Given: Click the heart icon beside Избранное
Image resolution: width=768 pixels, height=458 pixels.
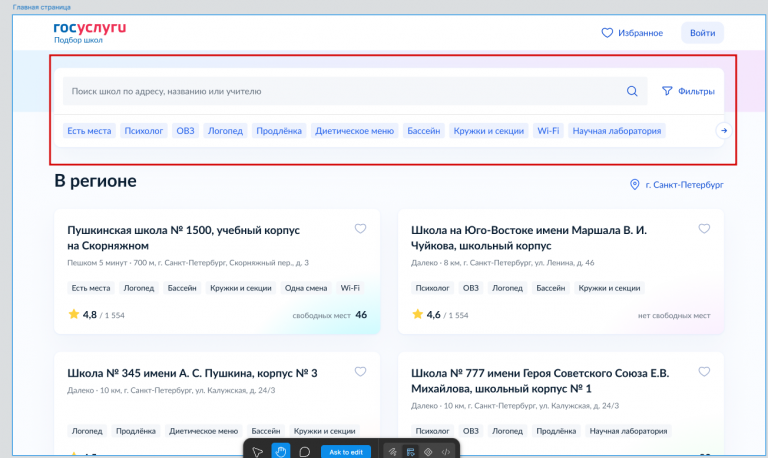Looking at the screenshot, I should (607, 33).
